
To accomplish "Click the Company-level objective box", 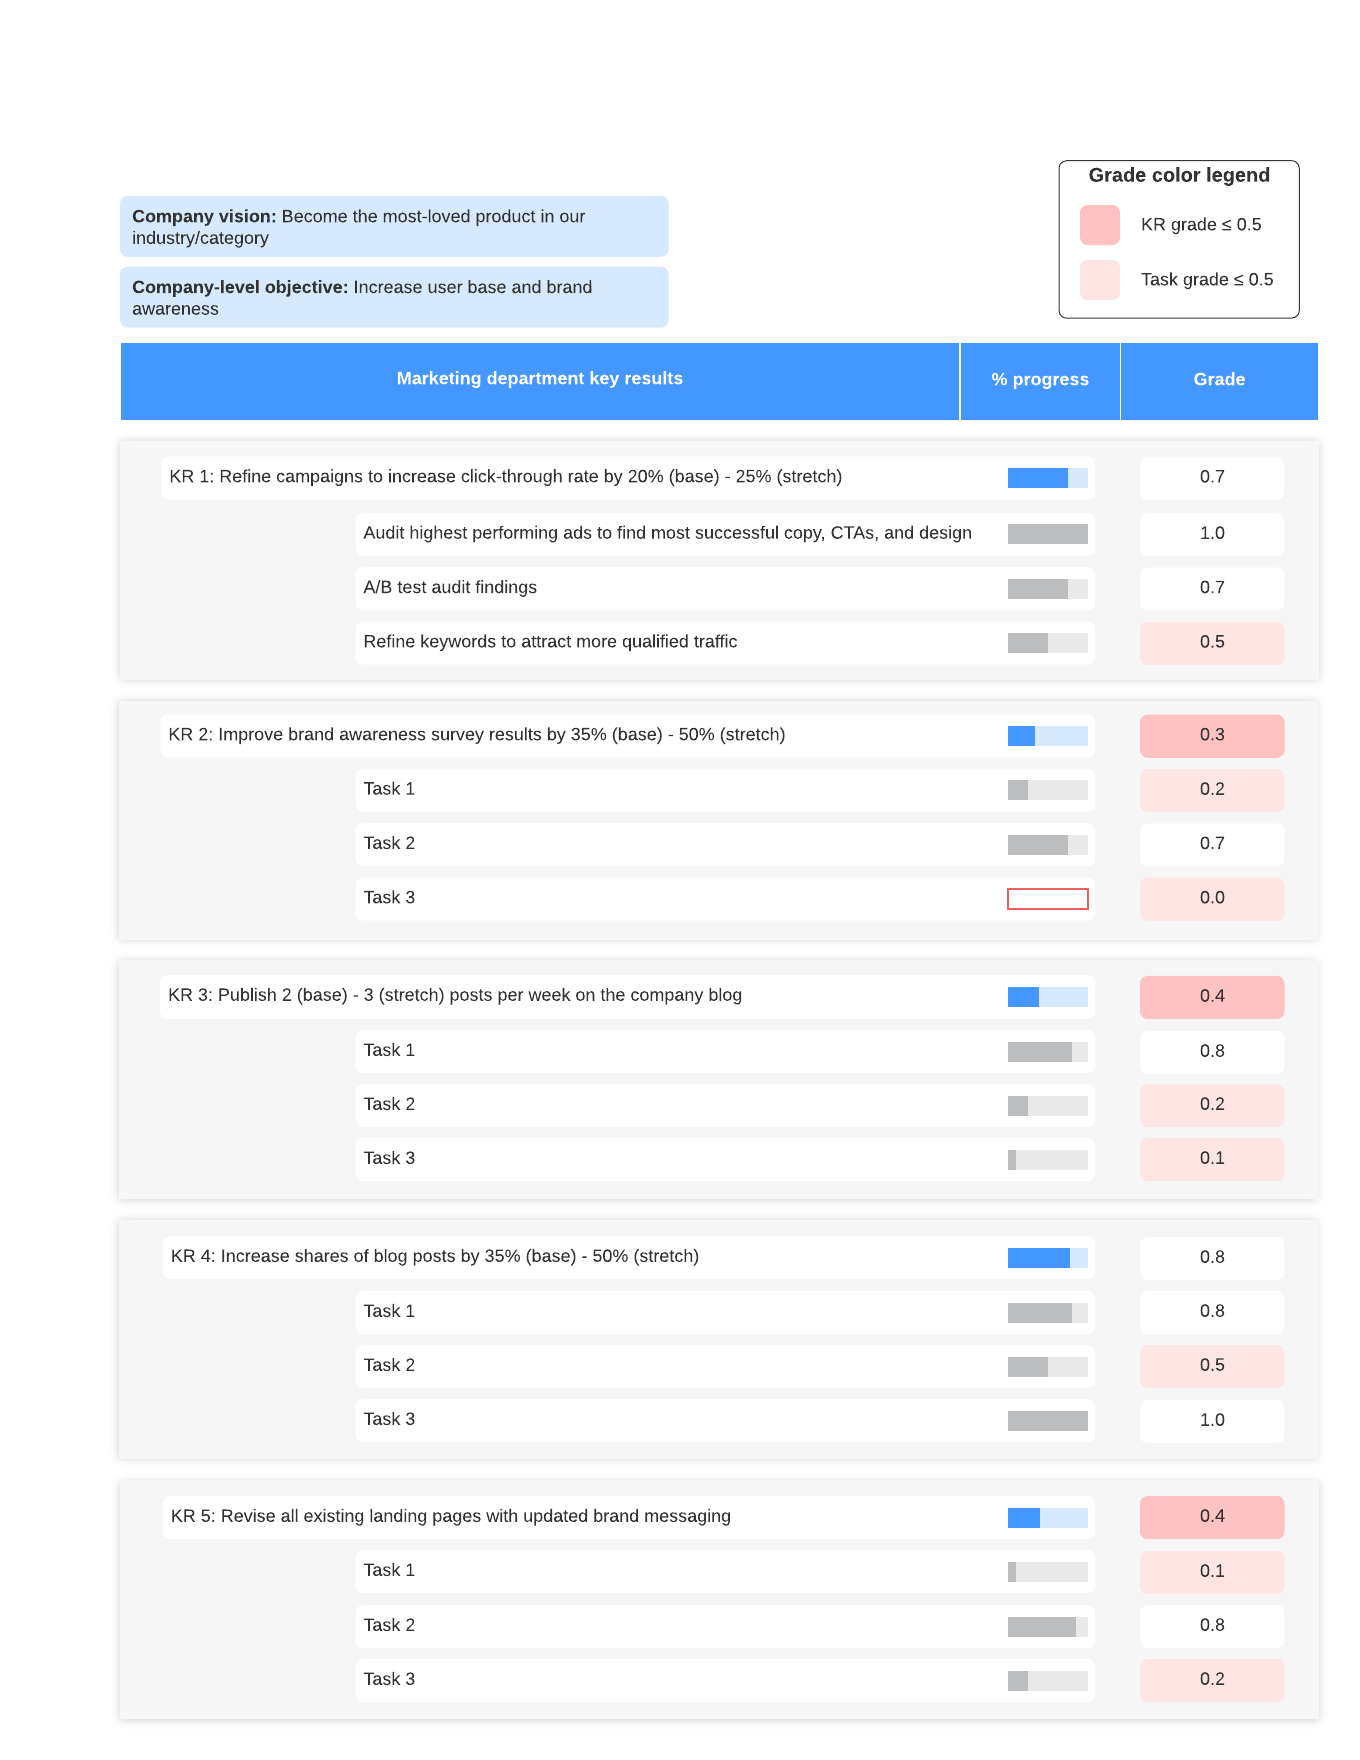I will tap(394, 298).
